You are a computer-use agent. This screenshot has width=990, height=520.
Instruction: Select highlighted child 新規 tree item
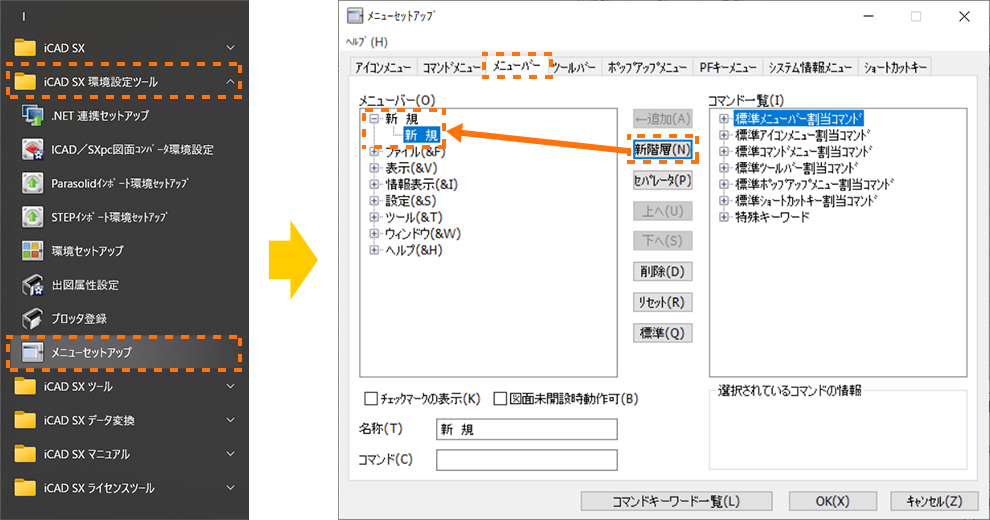coord(421,135)
